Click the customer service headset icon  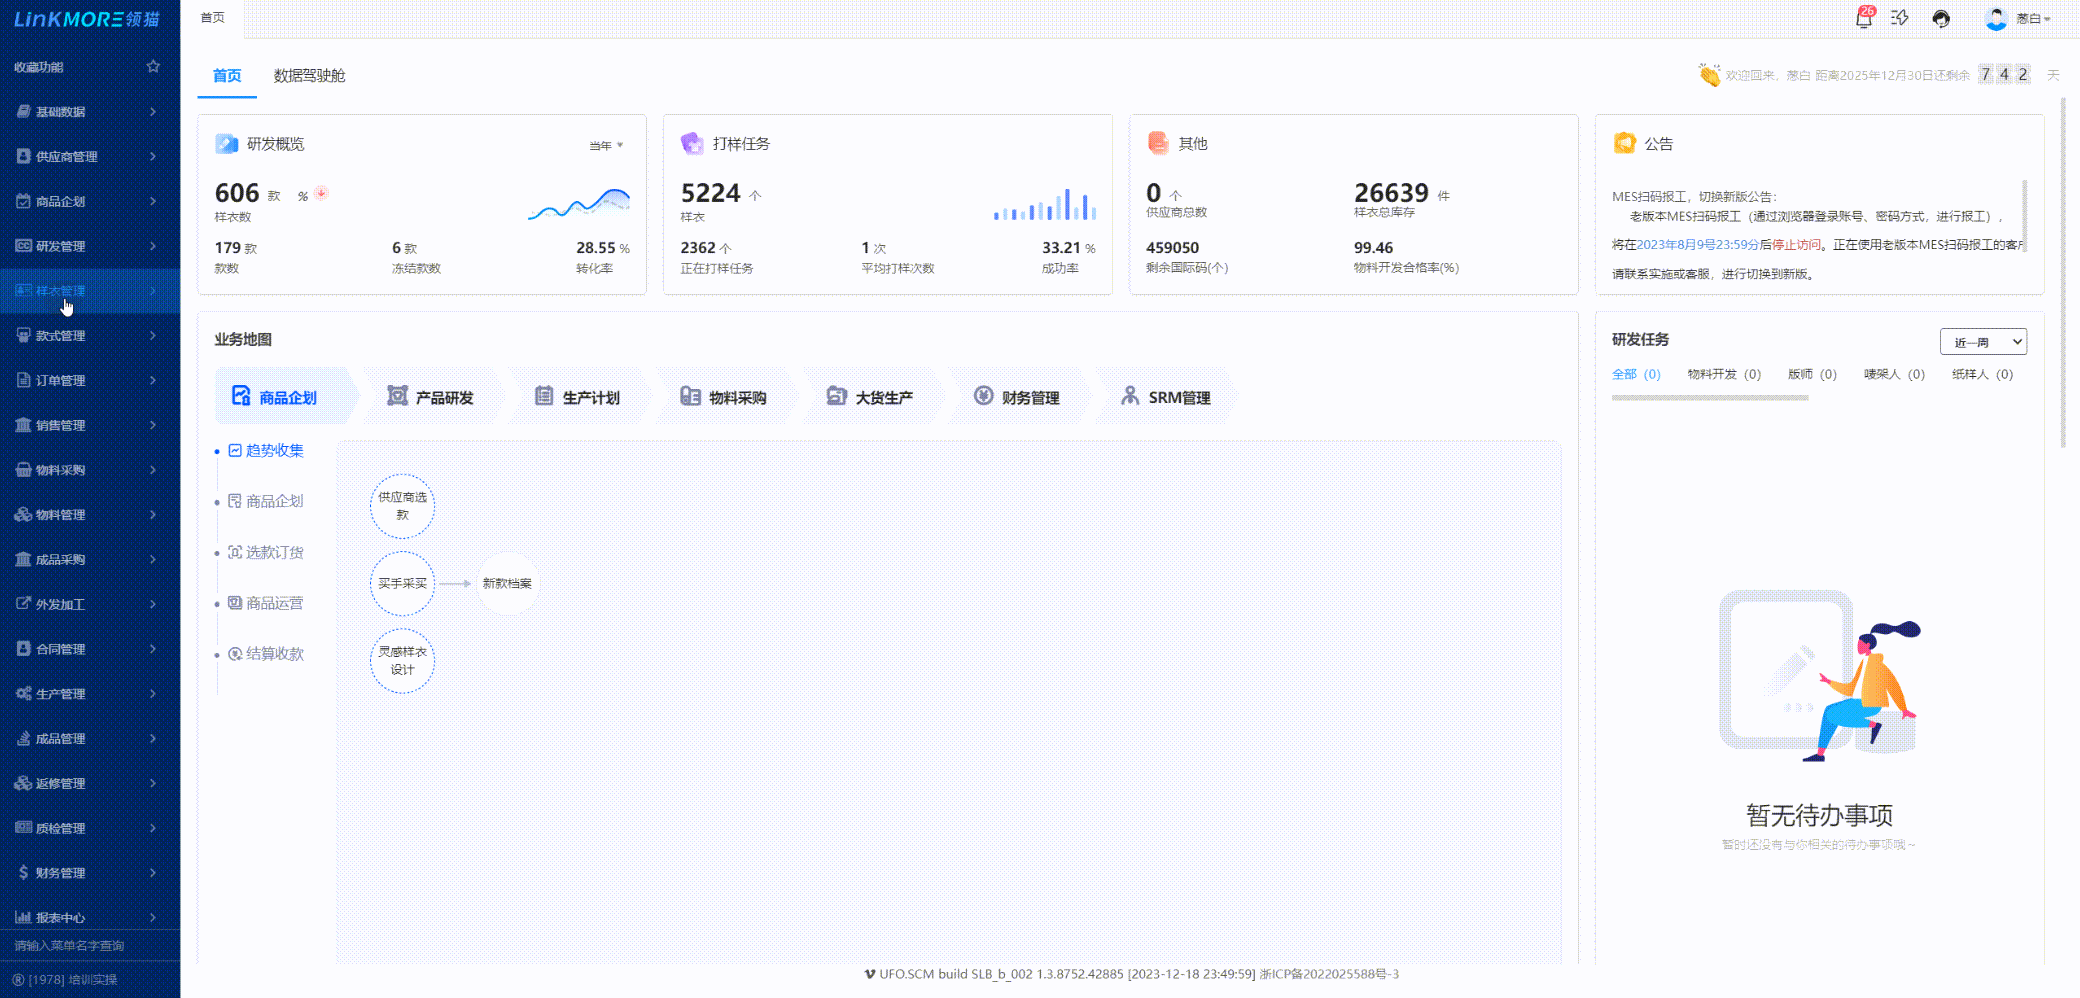[1941, 18]
